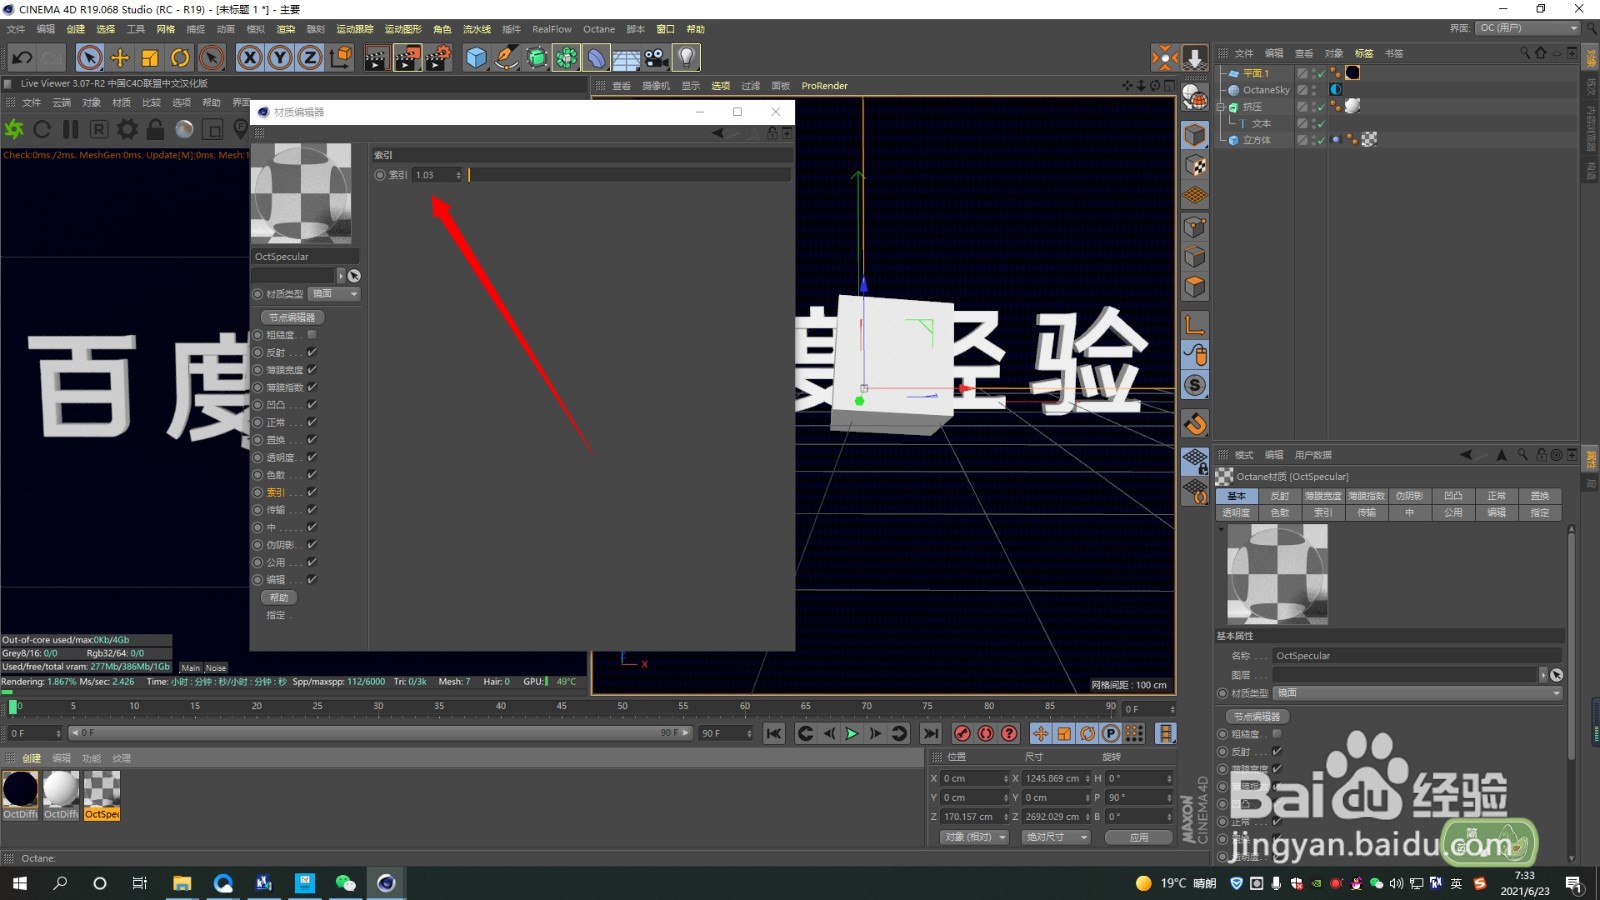Open the 运动图形 menu
Screen dimensions: 1600x900
(x=403, y=29)
